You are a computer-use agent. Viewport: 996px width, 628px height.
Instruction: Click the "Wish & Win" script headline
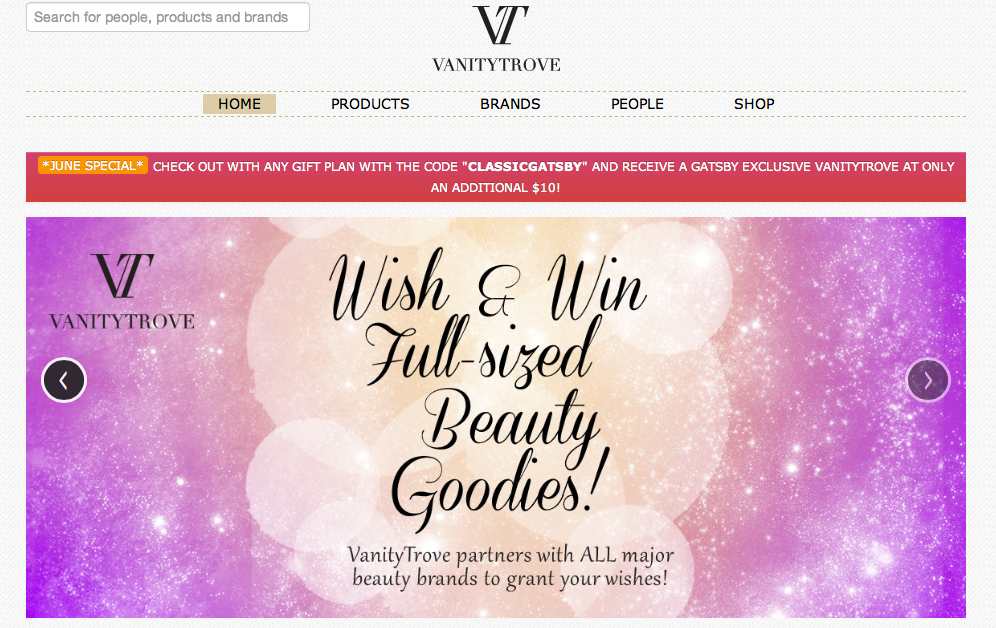pyautogui.click(x=487, y=286)
